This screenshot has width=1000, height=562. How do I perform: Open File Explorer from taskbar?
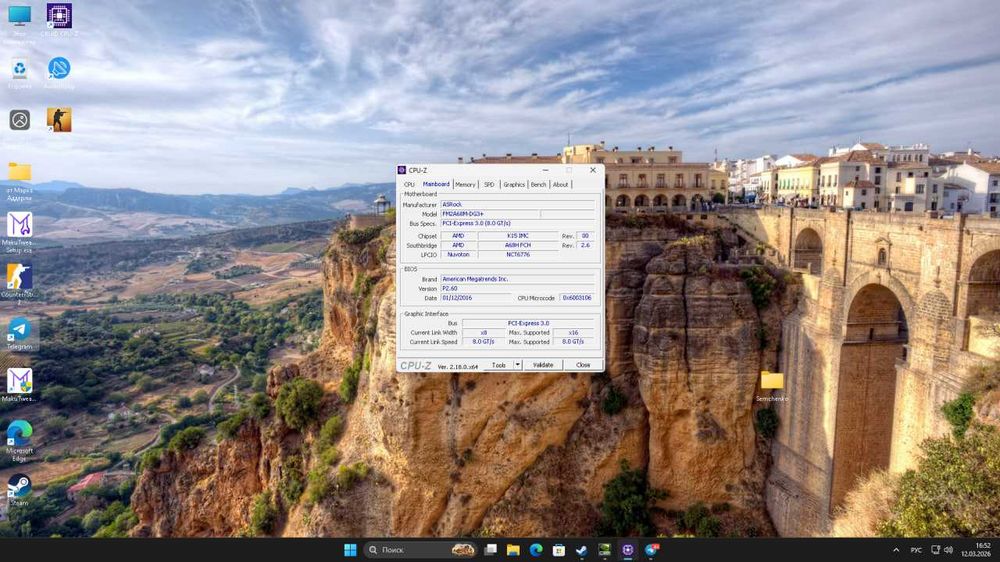point(513,550)
